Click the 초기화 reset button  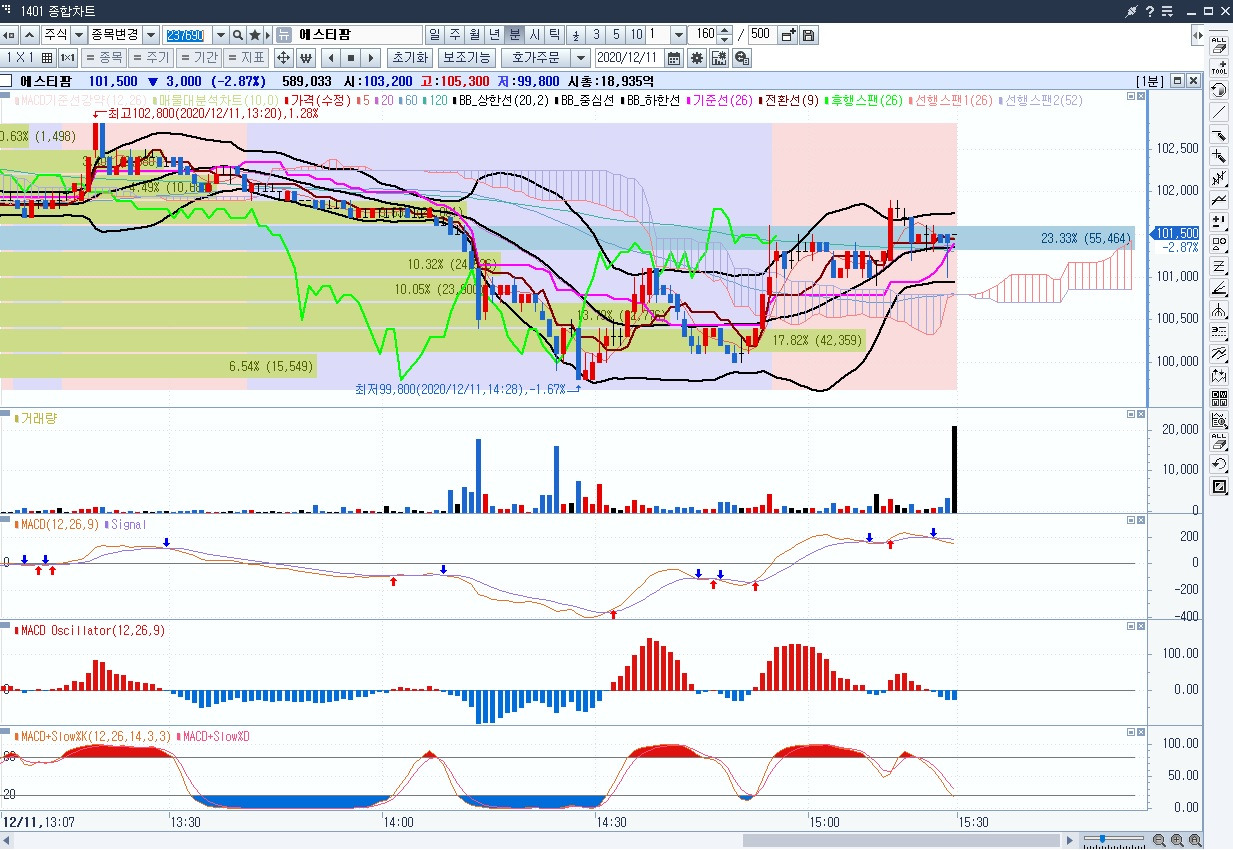click(411, 58)
